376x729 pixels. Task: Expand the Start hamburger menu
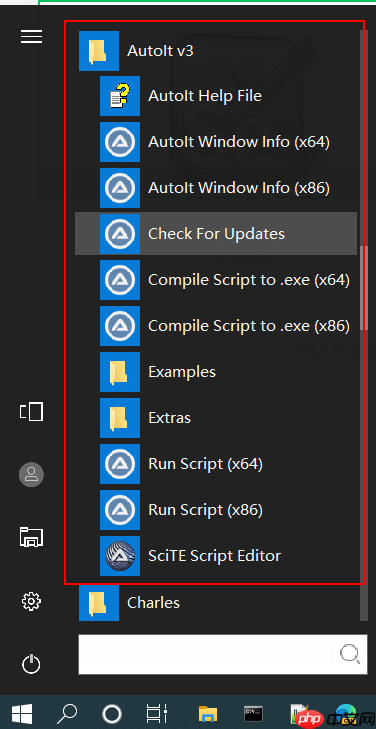32,36
